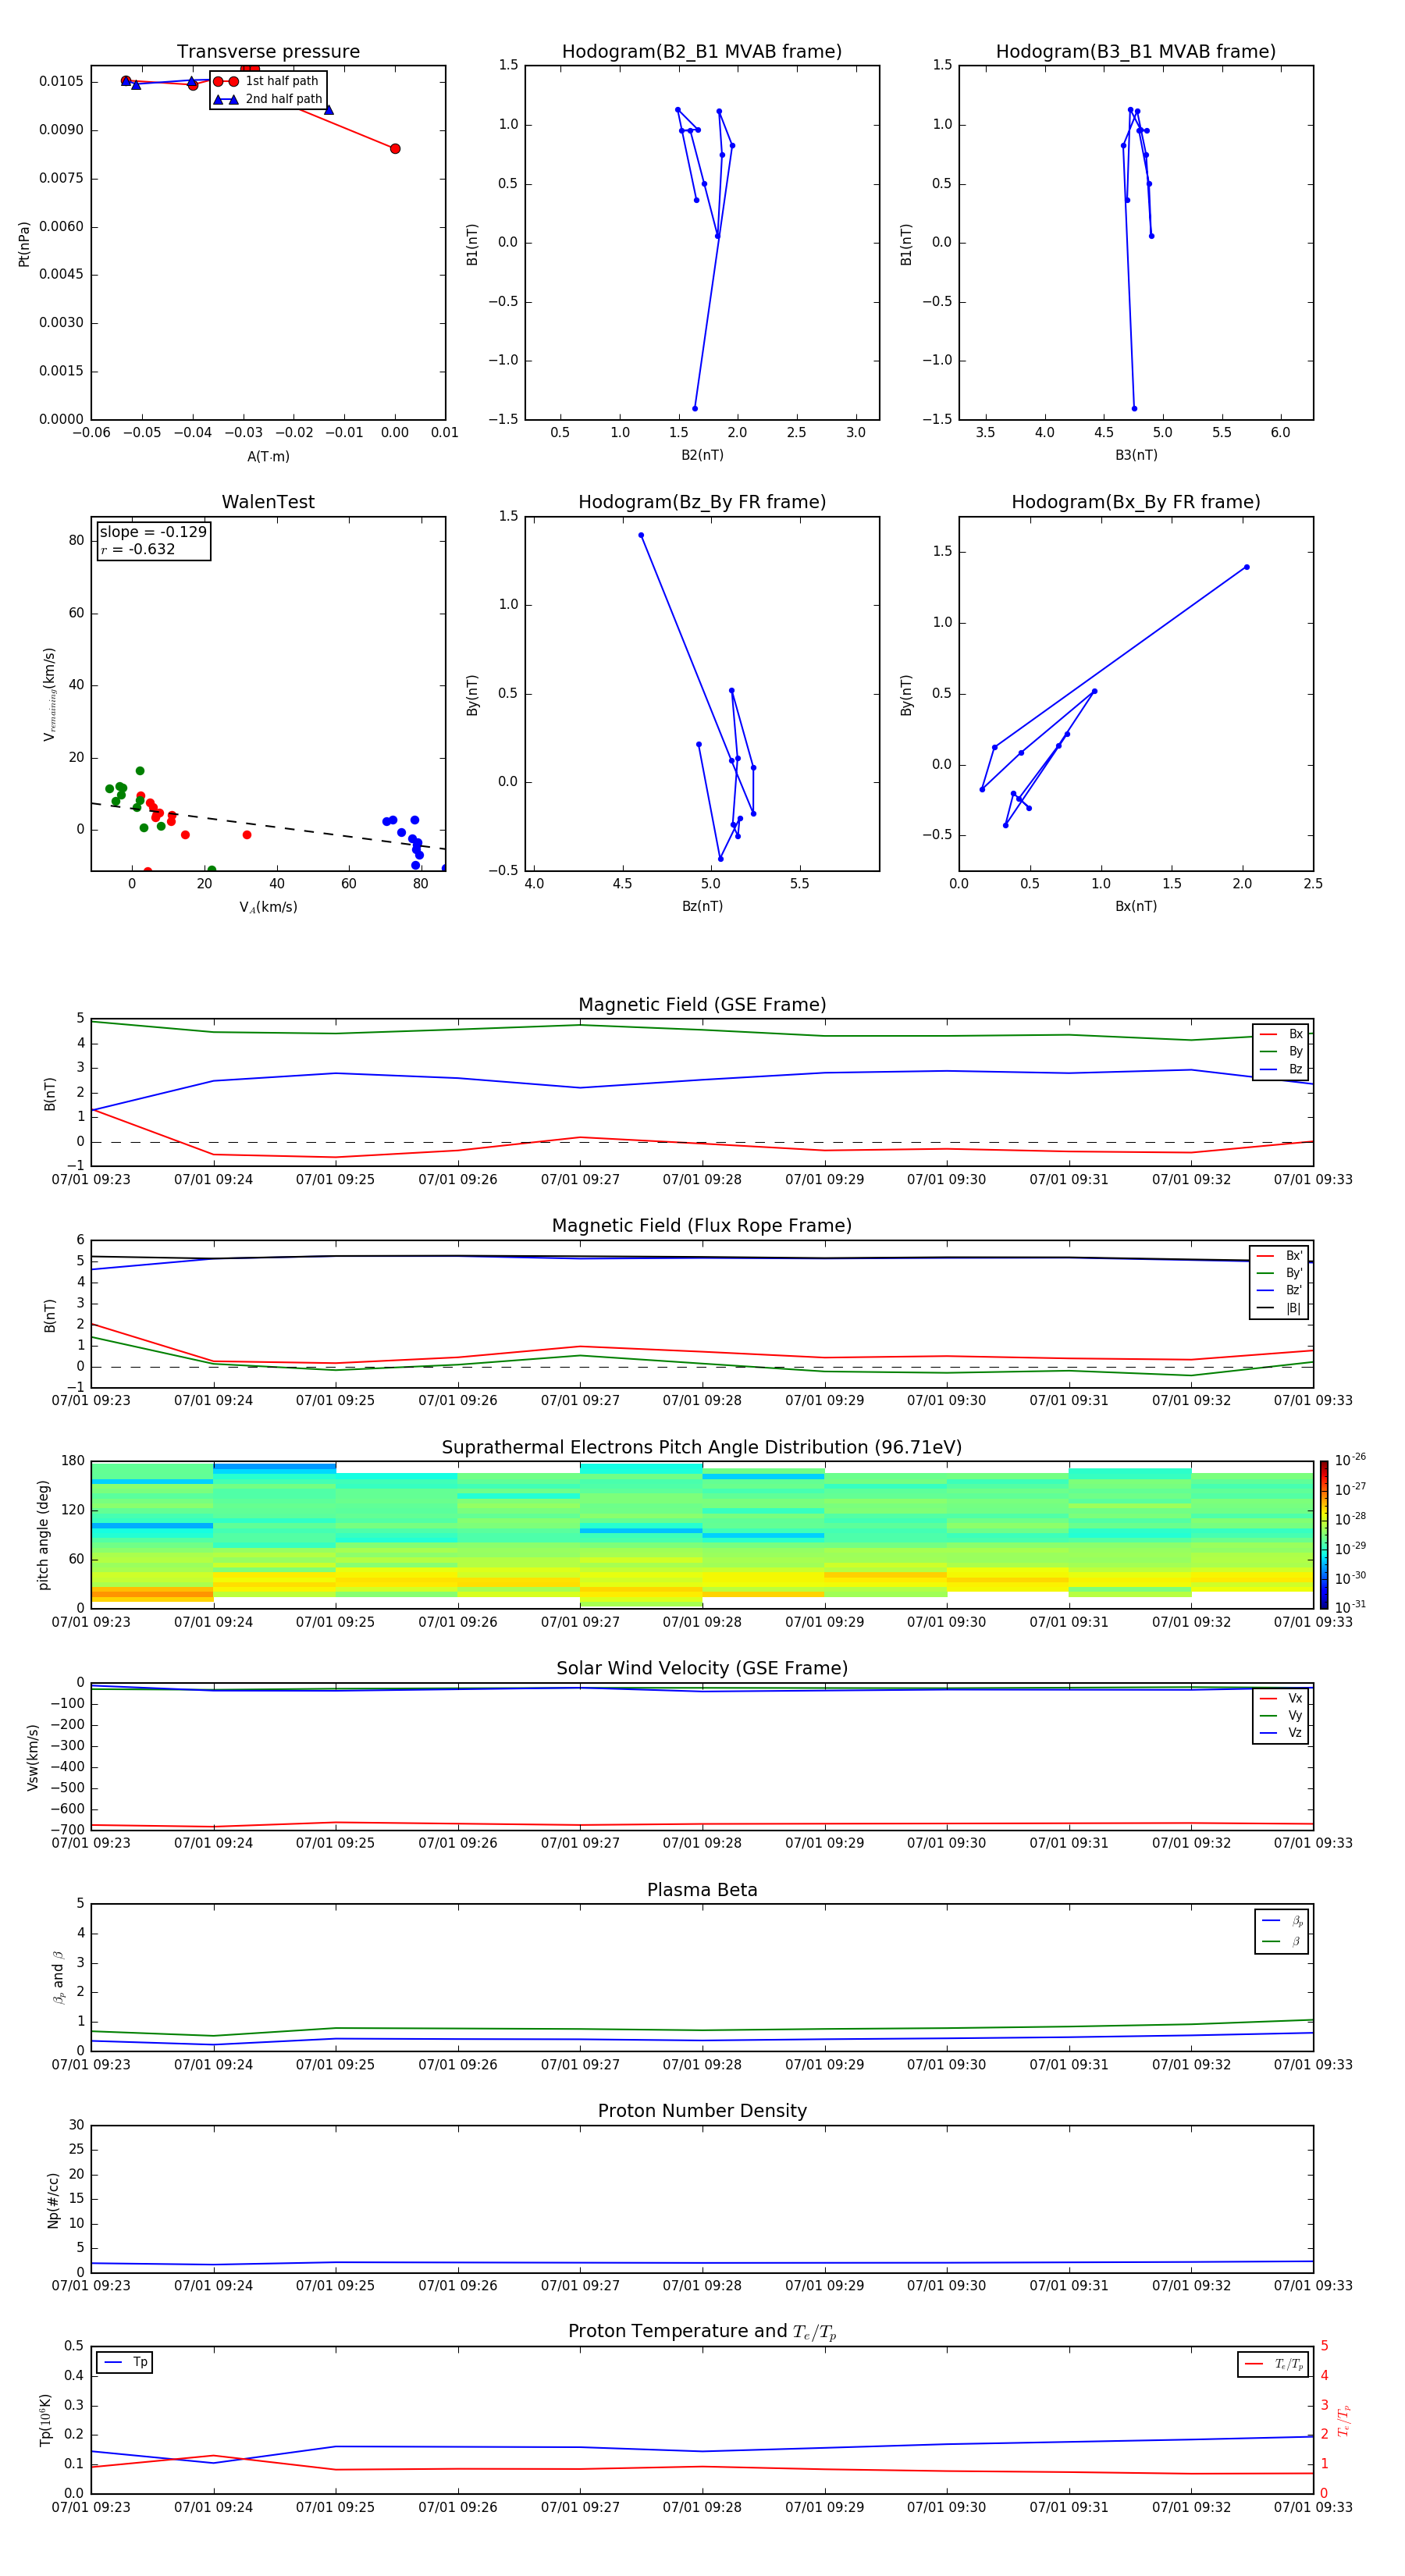Click the 'Solar Wind Velocity (GSE Frame)' title
This screenshot has width=1405, height=2576.
(x=702, y=1669)
